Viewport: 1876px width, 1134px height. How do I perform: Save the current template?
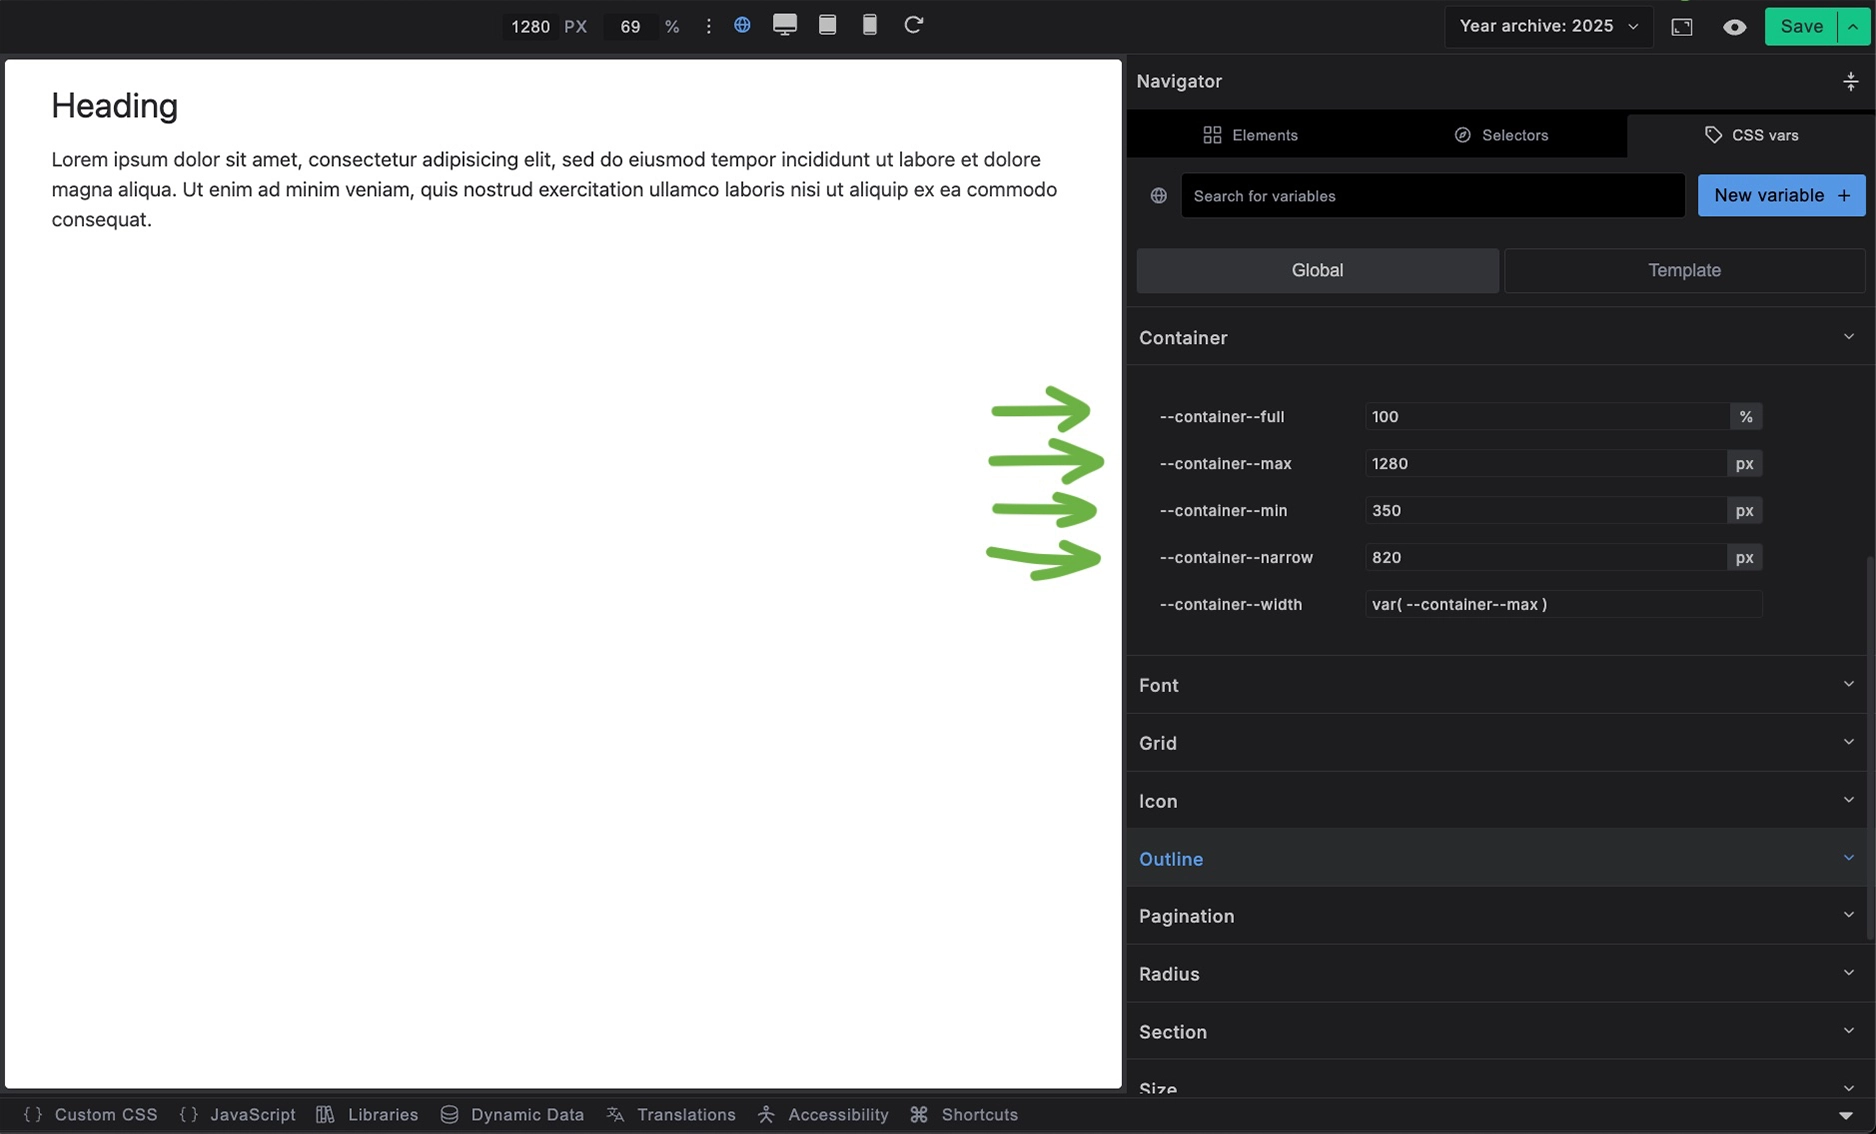point(1800,26)
